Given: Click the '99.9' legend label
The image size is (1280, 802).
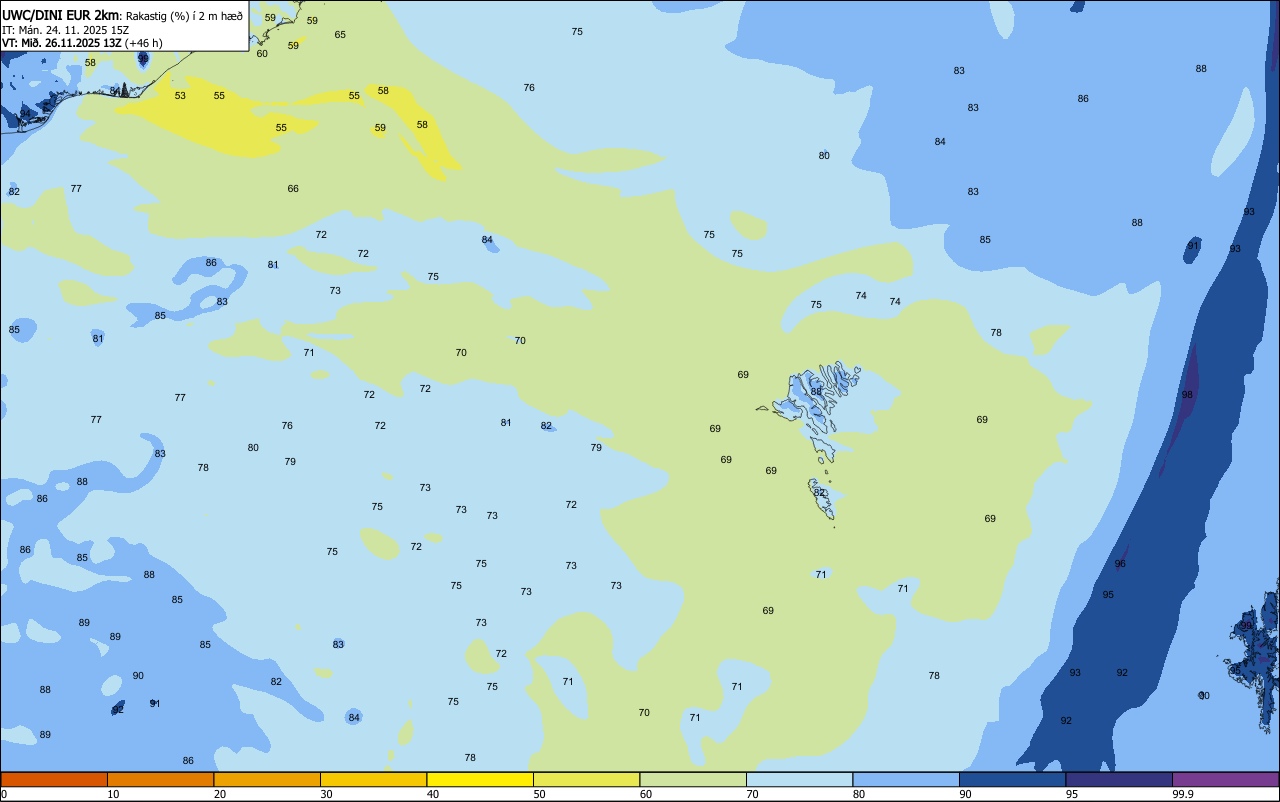Looking at the screenshot, I should (x=1182, y=794).
